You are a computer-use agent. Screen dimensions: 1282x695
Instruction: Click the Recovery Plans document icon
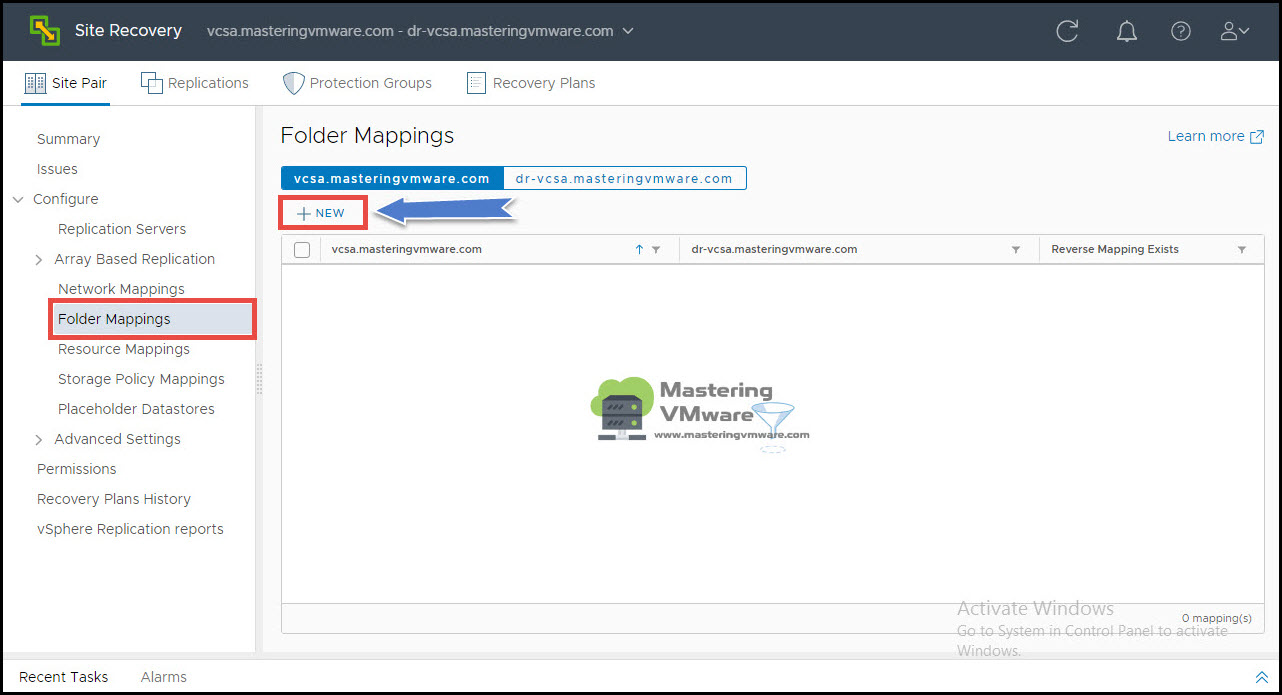click(476, 83)
